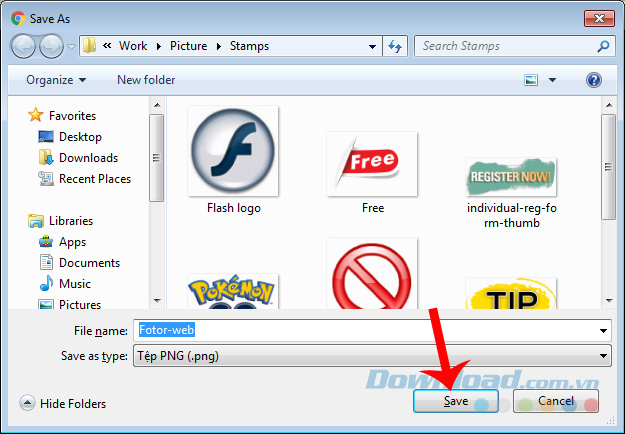The image size is (625, 434).
Task: Open the Music library
Action: (x=75, y=284)
